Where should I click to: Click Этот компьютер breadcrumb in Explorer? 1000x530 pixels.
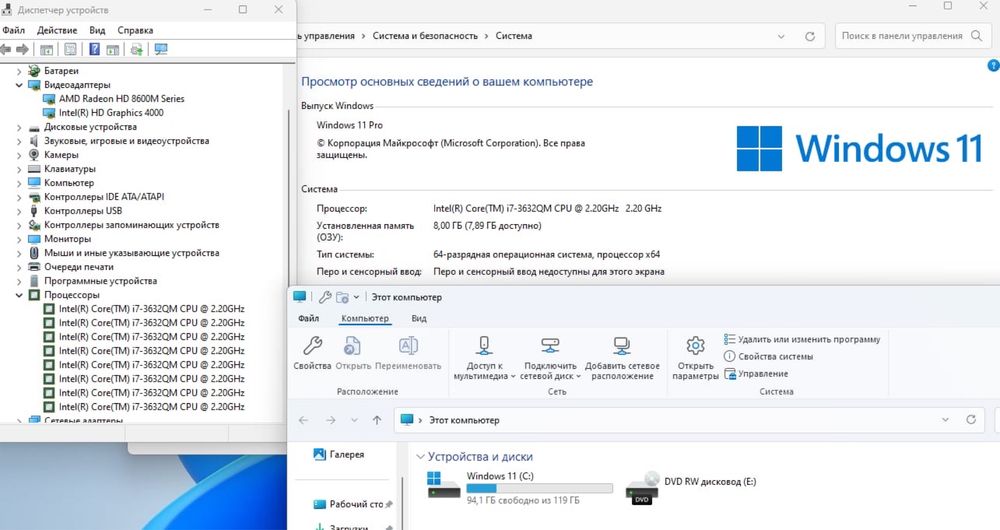click(x=464, y=420)
